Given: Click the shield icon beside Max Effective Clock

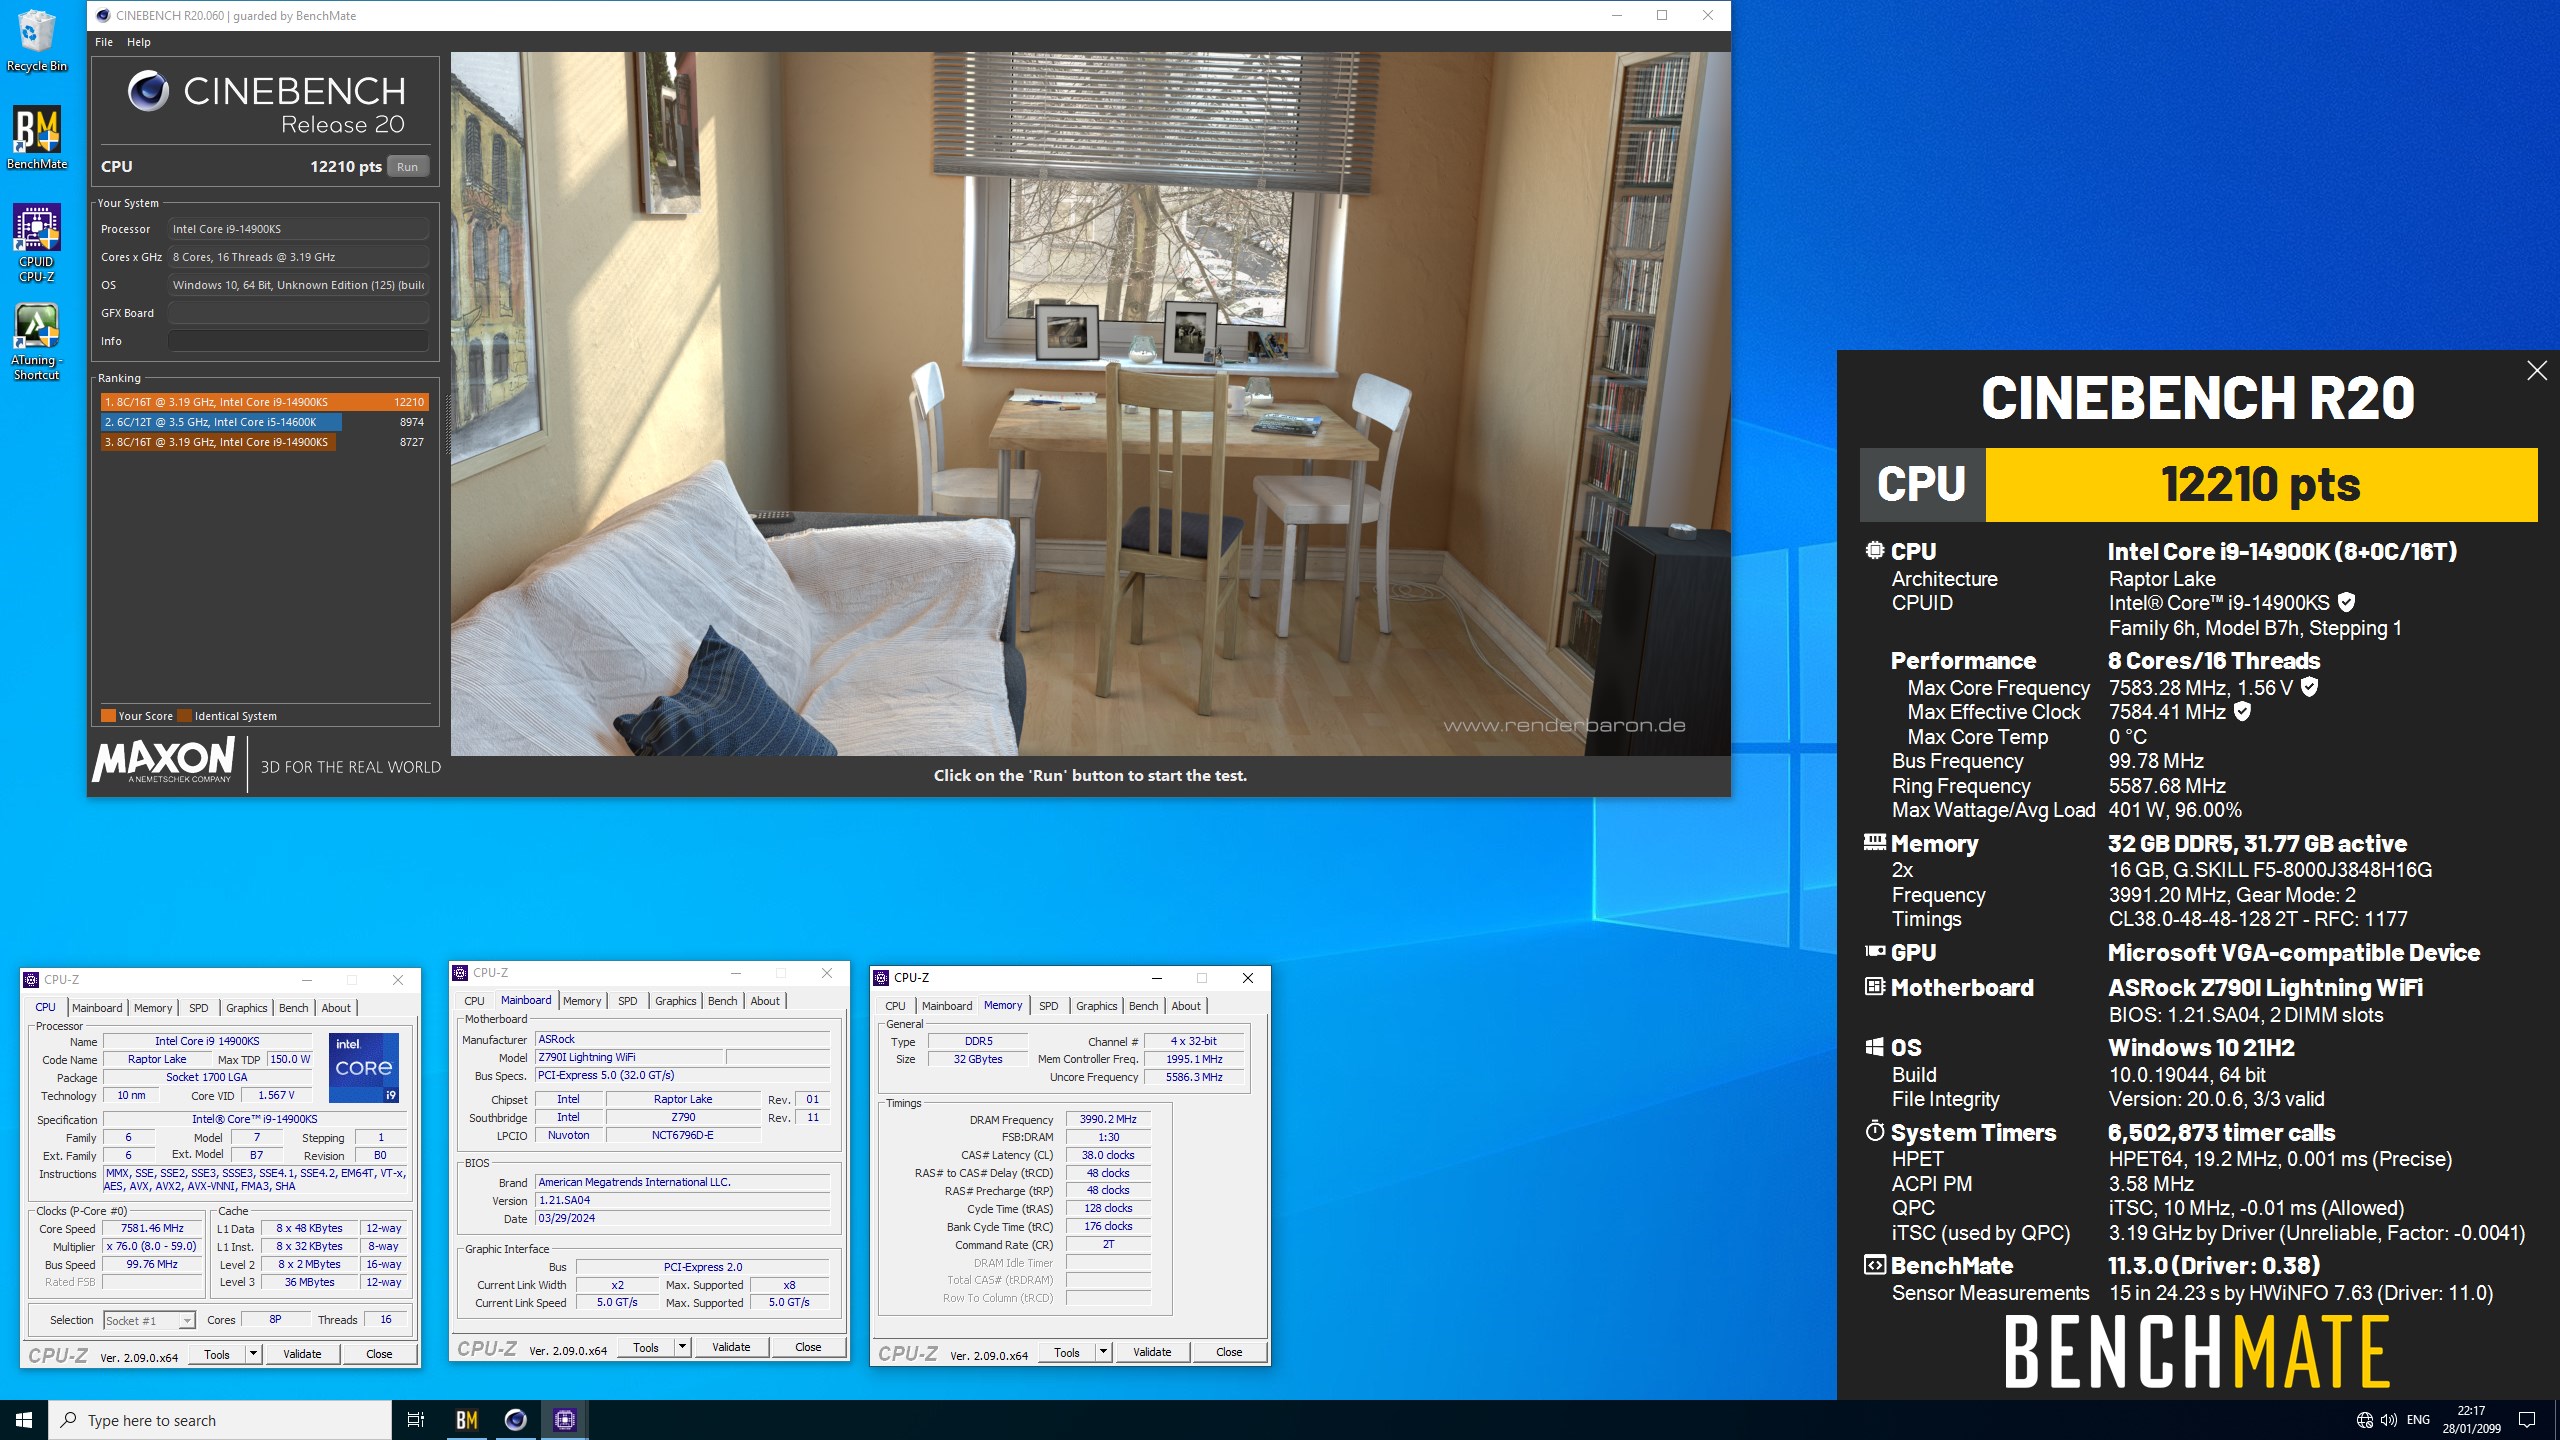Looking at the screenshot, I should [x=2242, y=711].
